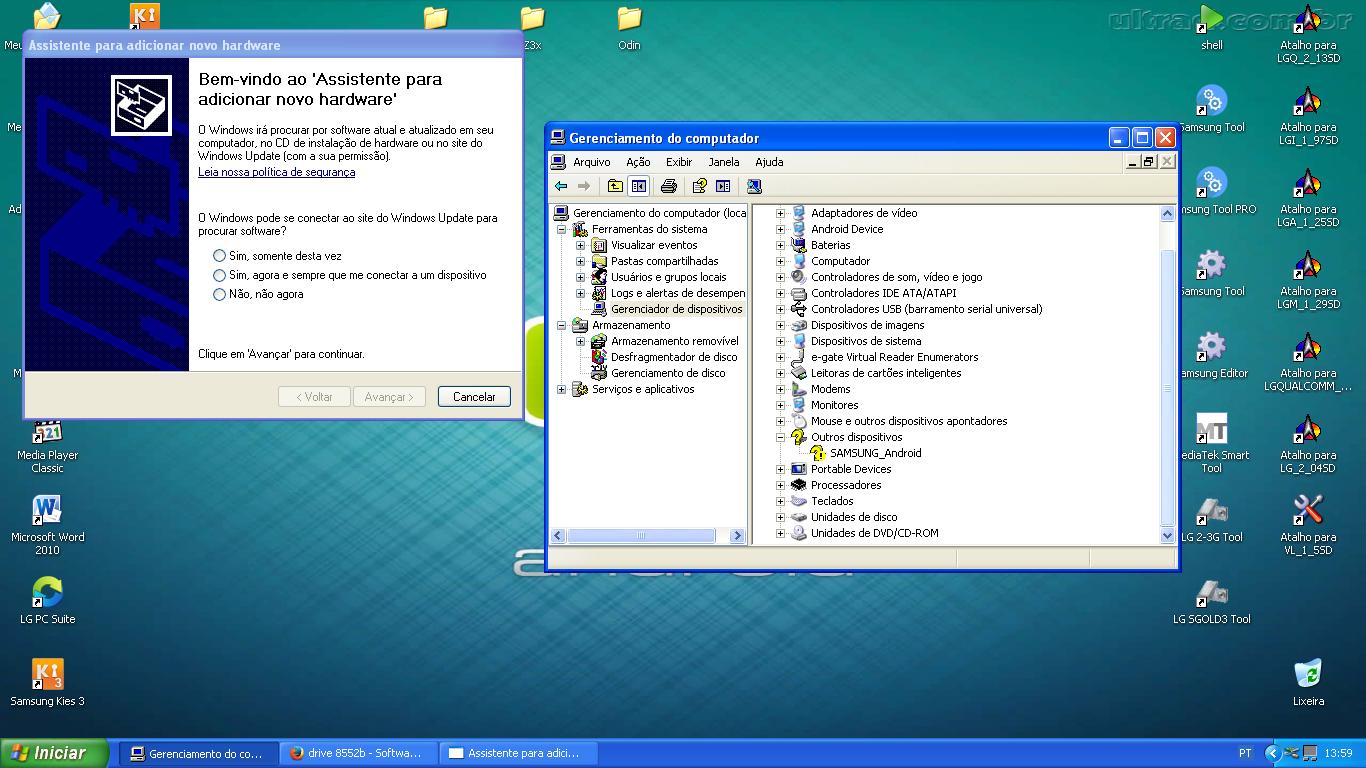The height and width of the screenshot is (768, 1366).
Task: Click the printer icon in the toolbar
Action: (669, 186)
